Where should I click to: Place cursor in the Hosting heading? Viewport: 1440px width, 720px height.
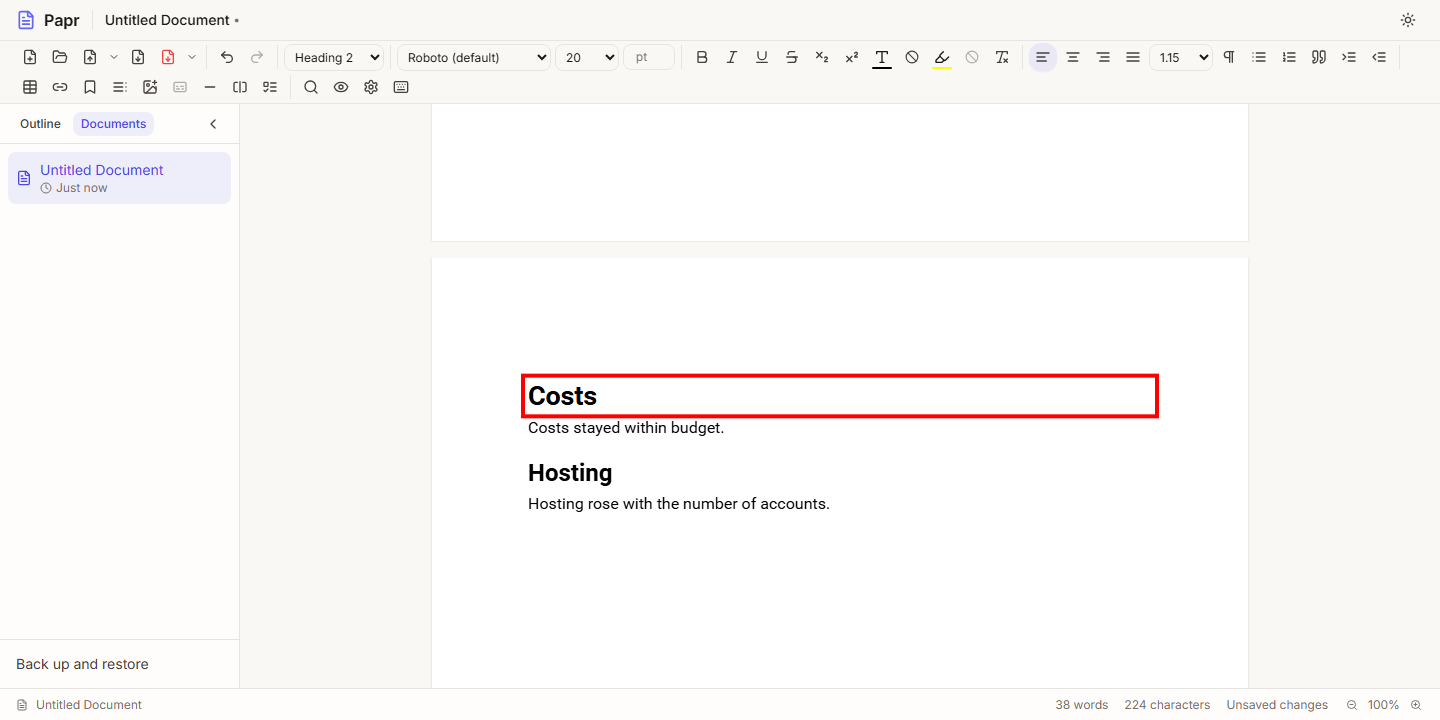coord(570,473)
